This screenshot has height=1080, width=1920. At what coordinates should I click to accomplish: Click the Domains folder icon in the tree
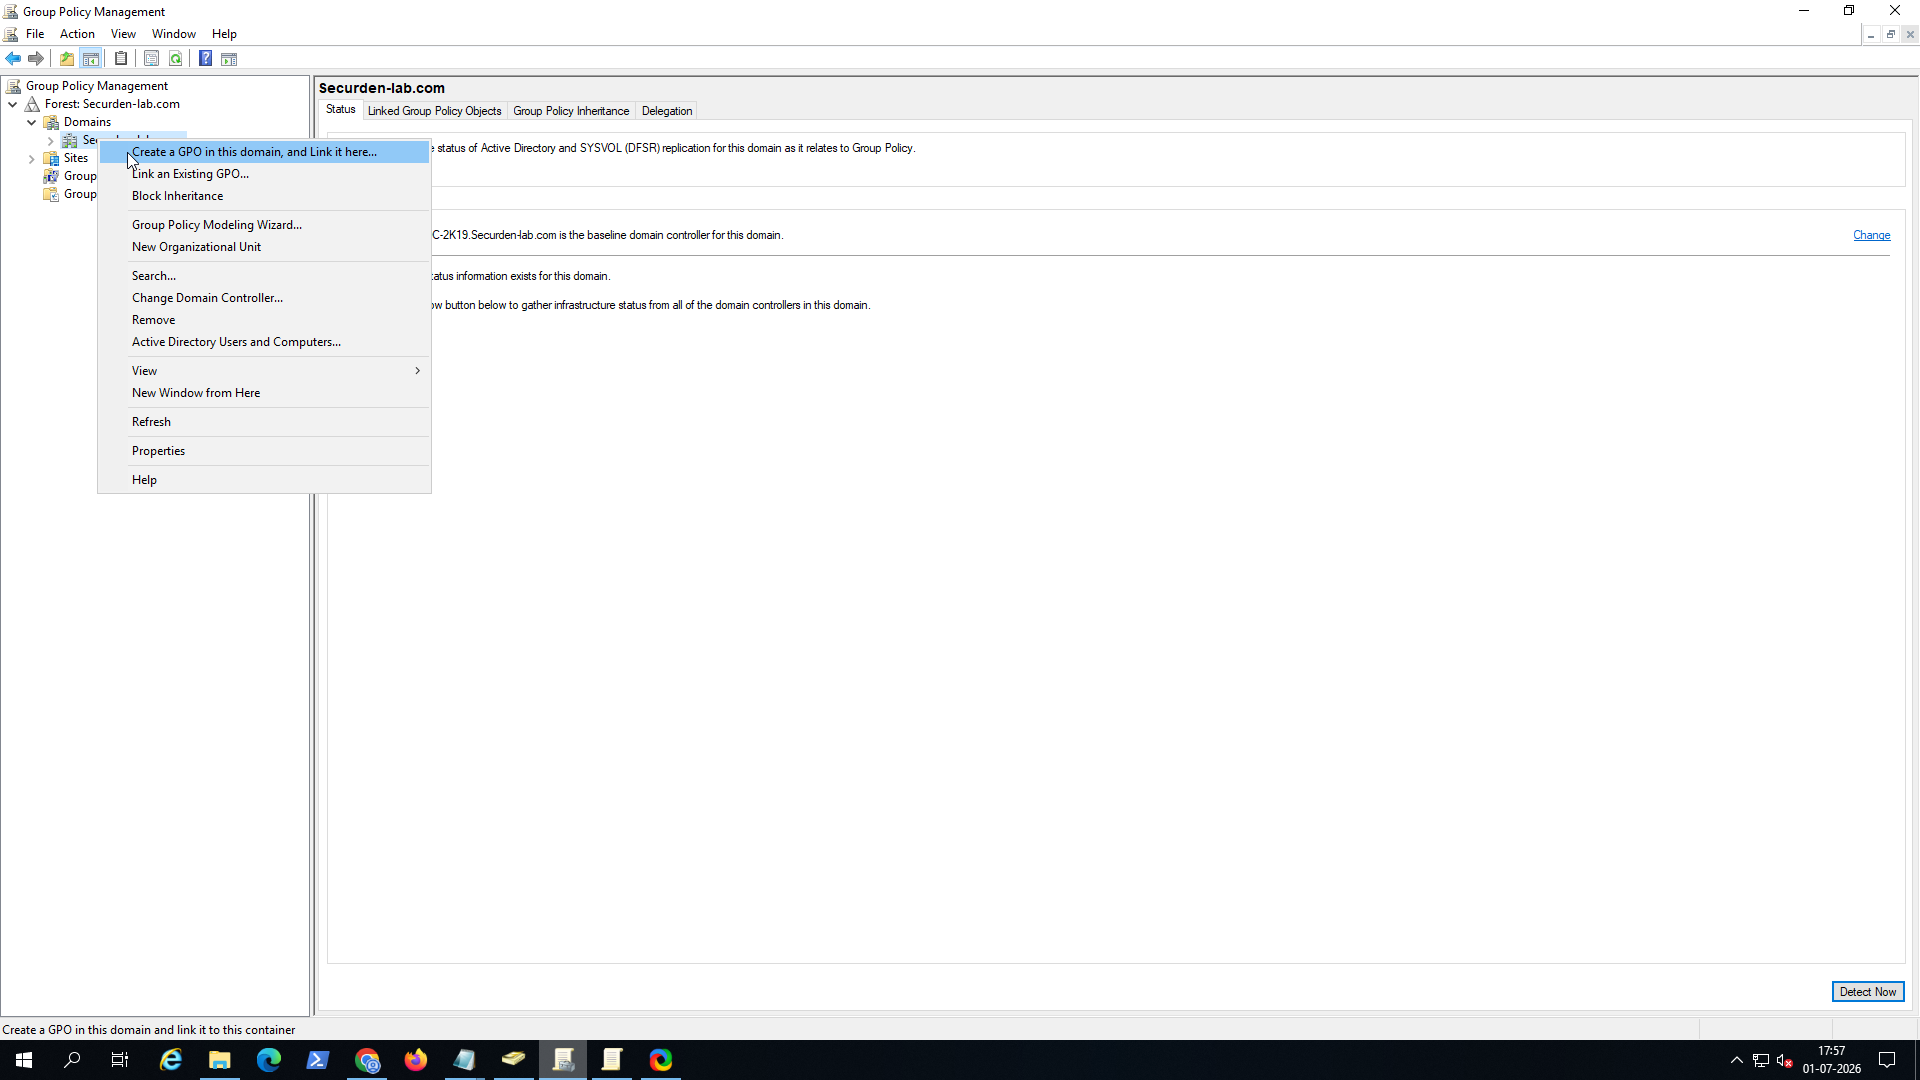(51, 122)
